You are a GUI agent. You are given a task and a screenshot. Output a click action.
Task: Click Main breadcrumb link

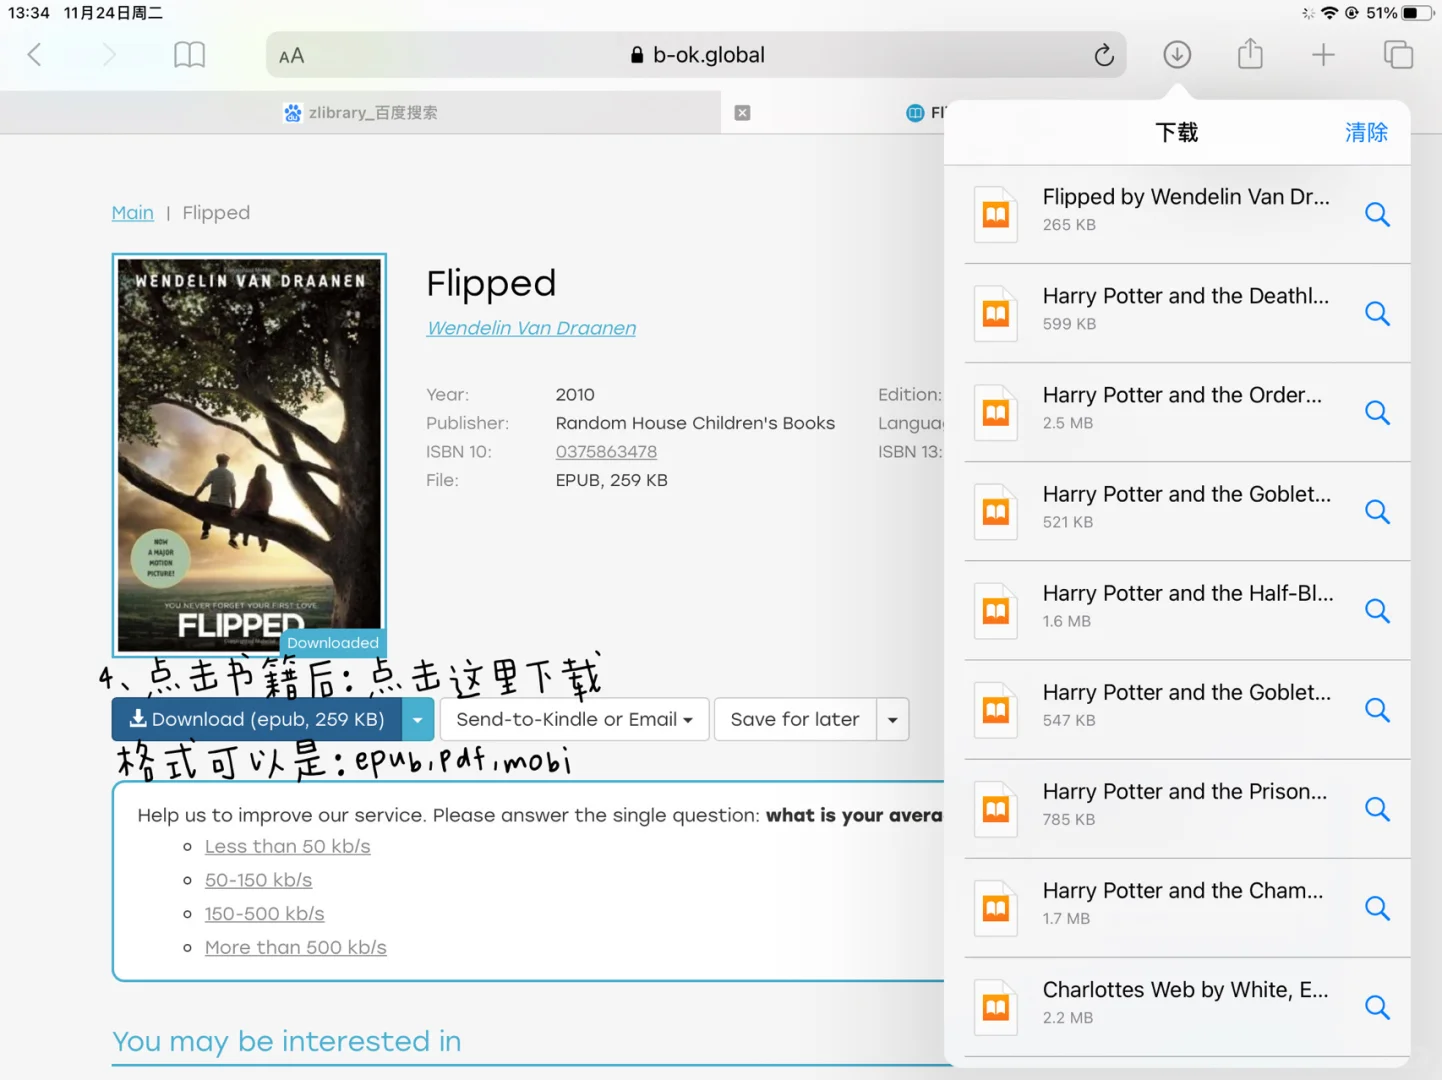click(x=132, y=213)
